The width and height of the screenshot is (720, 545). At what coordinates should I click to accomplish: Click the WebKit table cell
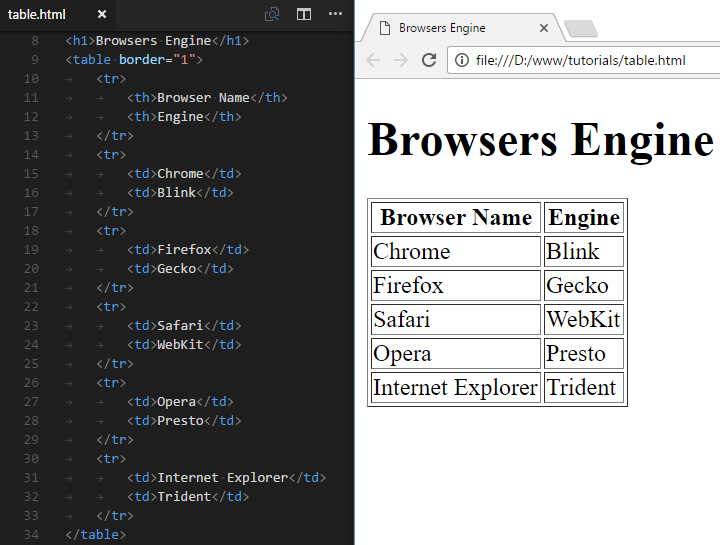click(x=584, y=319)
